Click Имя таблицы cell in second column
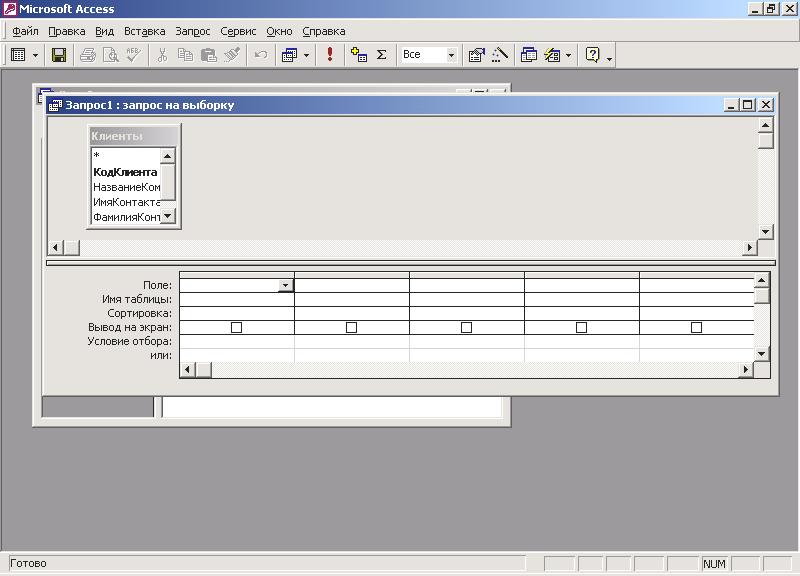800x576 pixels. (x=352, y=299)
